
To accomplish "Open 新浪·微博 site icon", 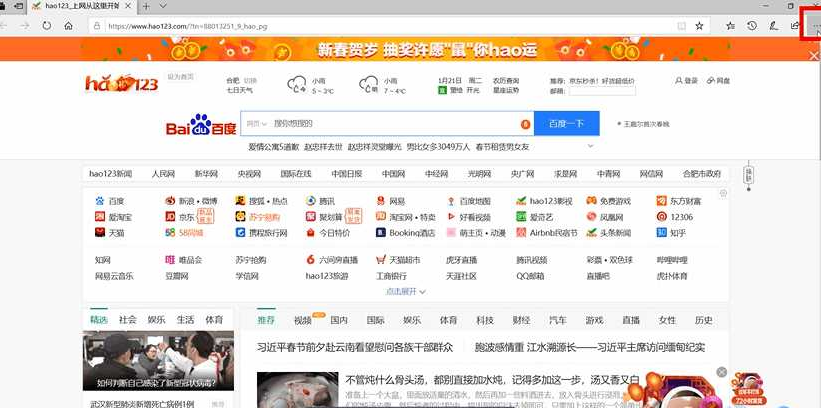I will click(x=170, y=201).
